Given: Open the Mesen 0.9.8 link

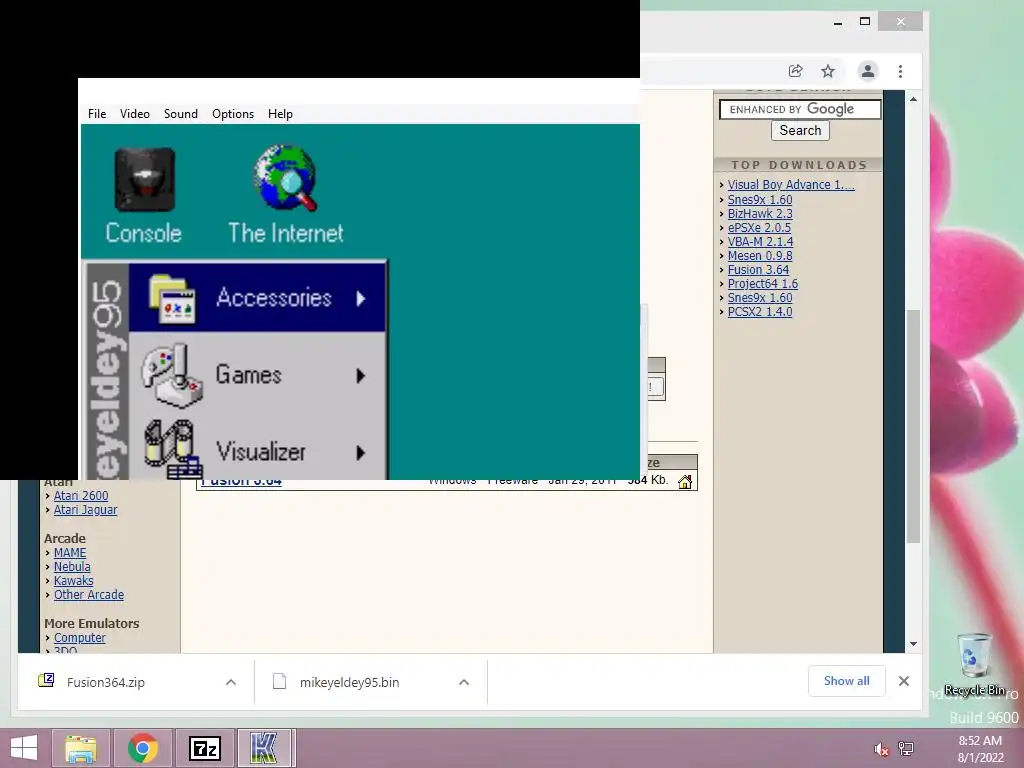Looking at the screenshot, I should tap(760, 255).
